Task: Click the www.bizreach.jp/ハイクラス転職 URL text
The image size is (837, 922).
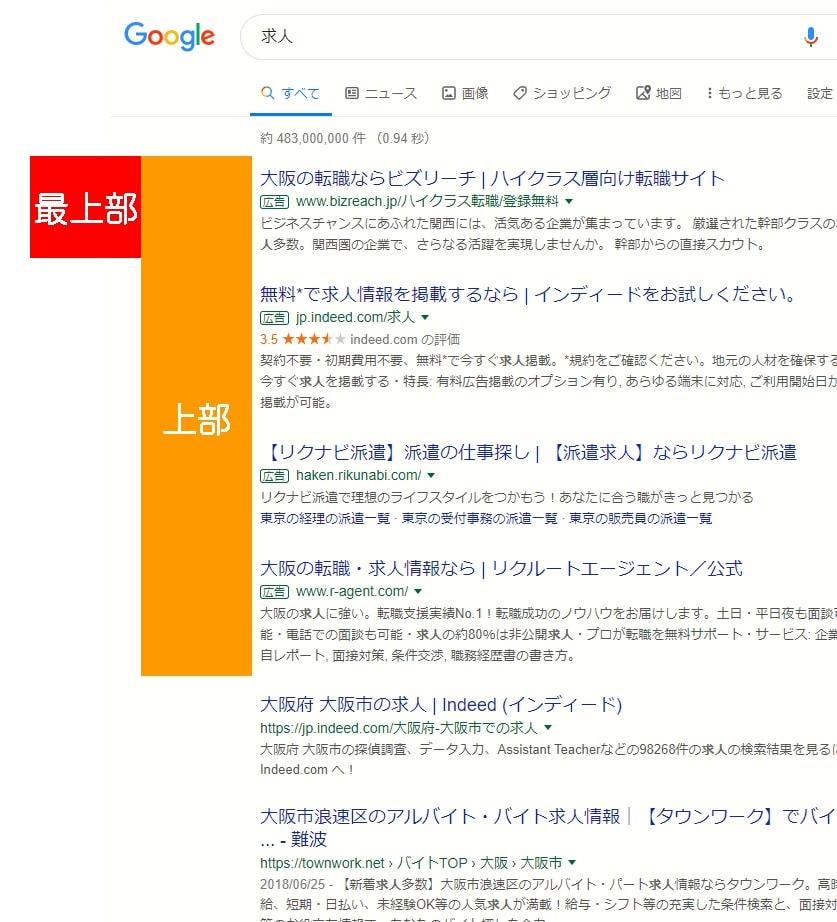Action: click(427, 201)
